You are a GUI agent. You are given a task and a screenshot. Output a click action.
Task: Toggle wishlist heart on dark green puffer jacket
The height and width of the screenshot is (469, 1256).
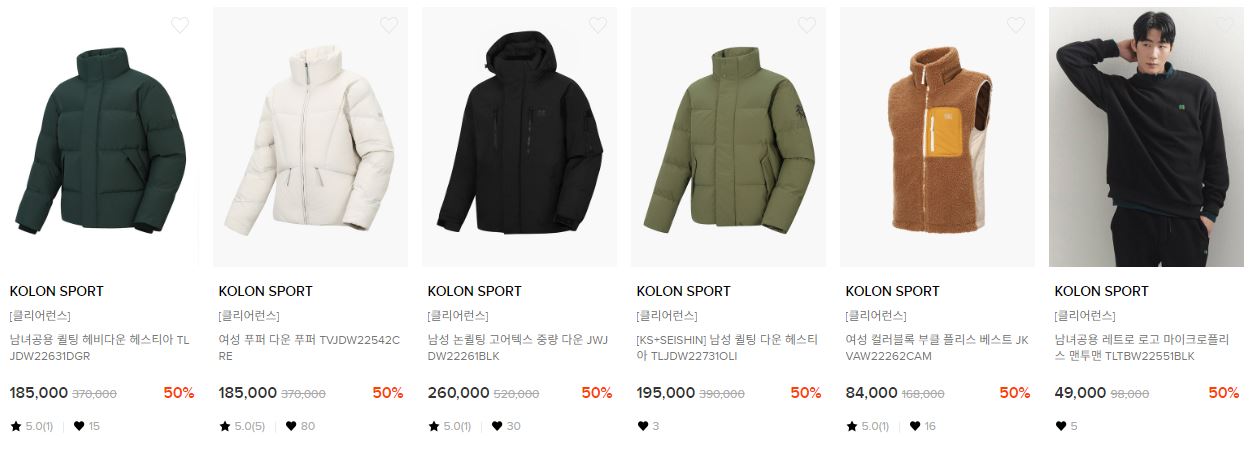[180, 25]
